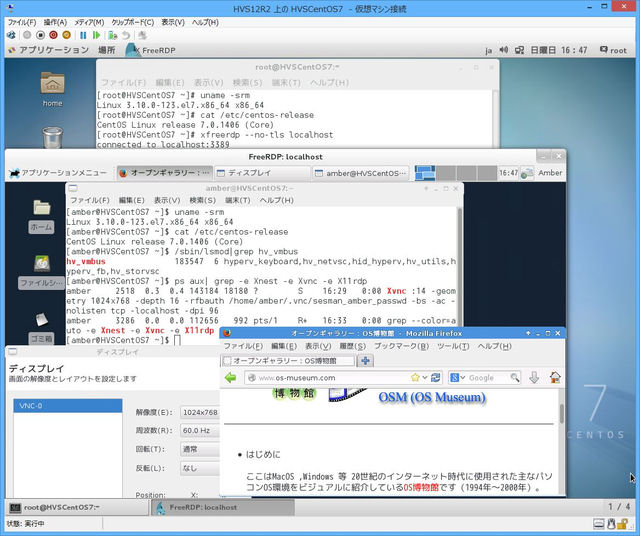Select the first workspace in workspace switcher
This screenshot has width=640, height=536.
point(425,173)
